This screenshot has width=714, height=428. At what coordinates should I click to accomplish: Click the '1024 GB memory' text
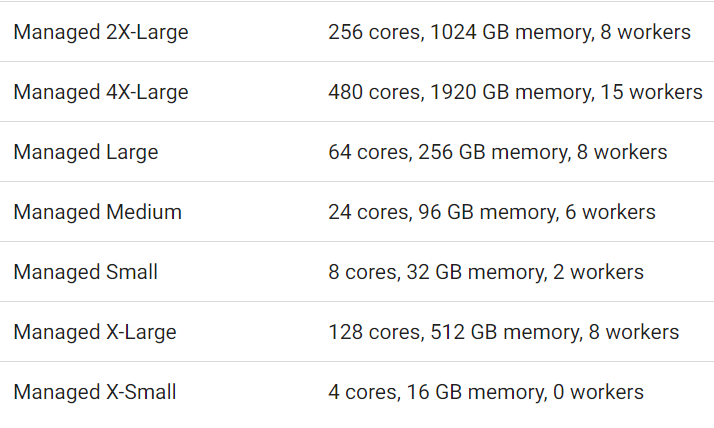point(512,32)
